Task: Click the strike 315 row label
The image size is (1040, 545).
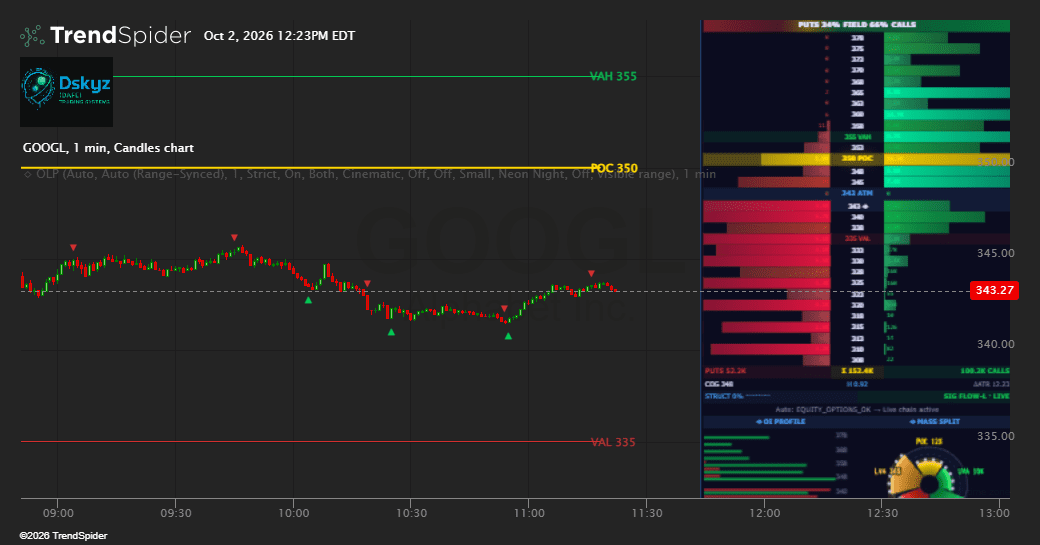Action: tap(858, 327)
